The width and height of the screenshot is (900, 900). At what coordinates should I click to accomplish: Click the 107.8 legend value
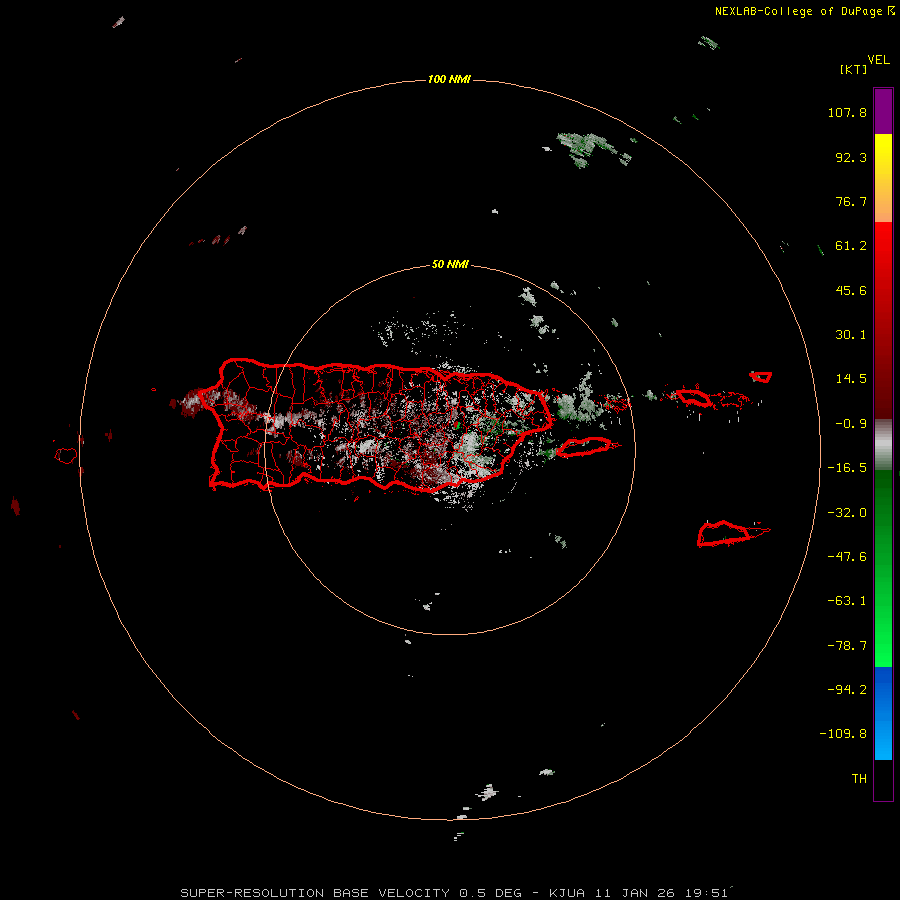[x=847, y=112]
